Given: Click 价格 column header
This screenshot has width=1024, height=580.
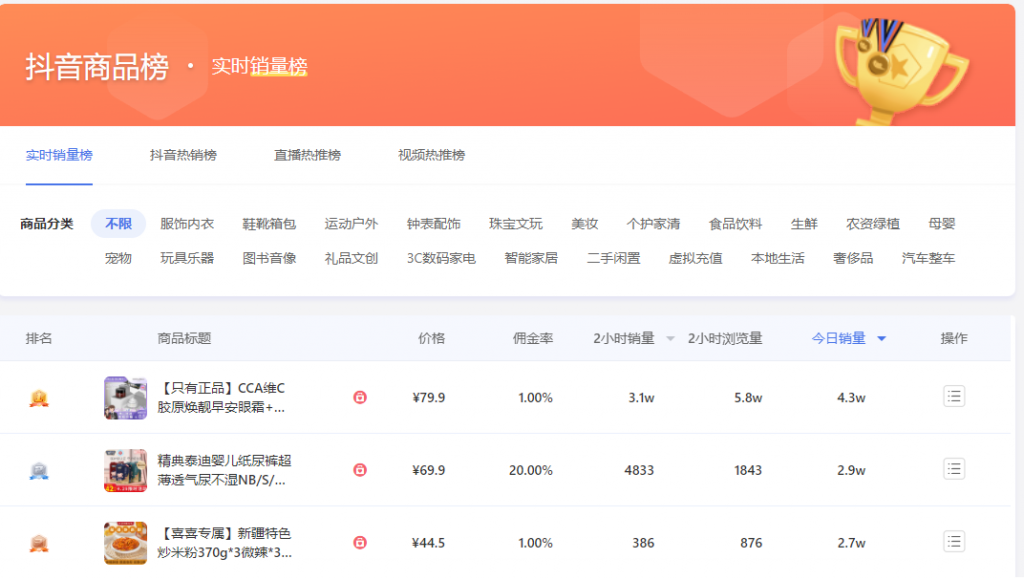Looking at the screenshot, I should 431,338.
